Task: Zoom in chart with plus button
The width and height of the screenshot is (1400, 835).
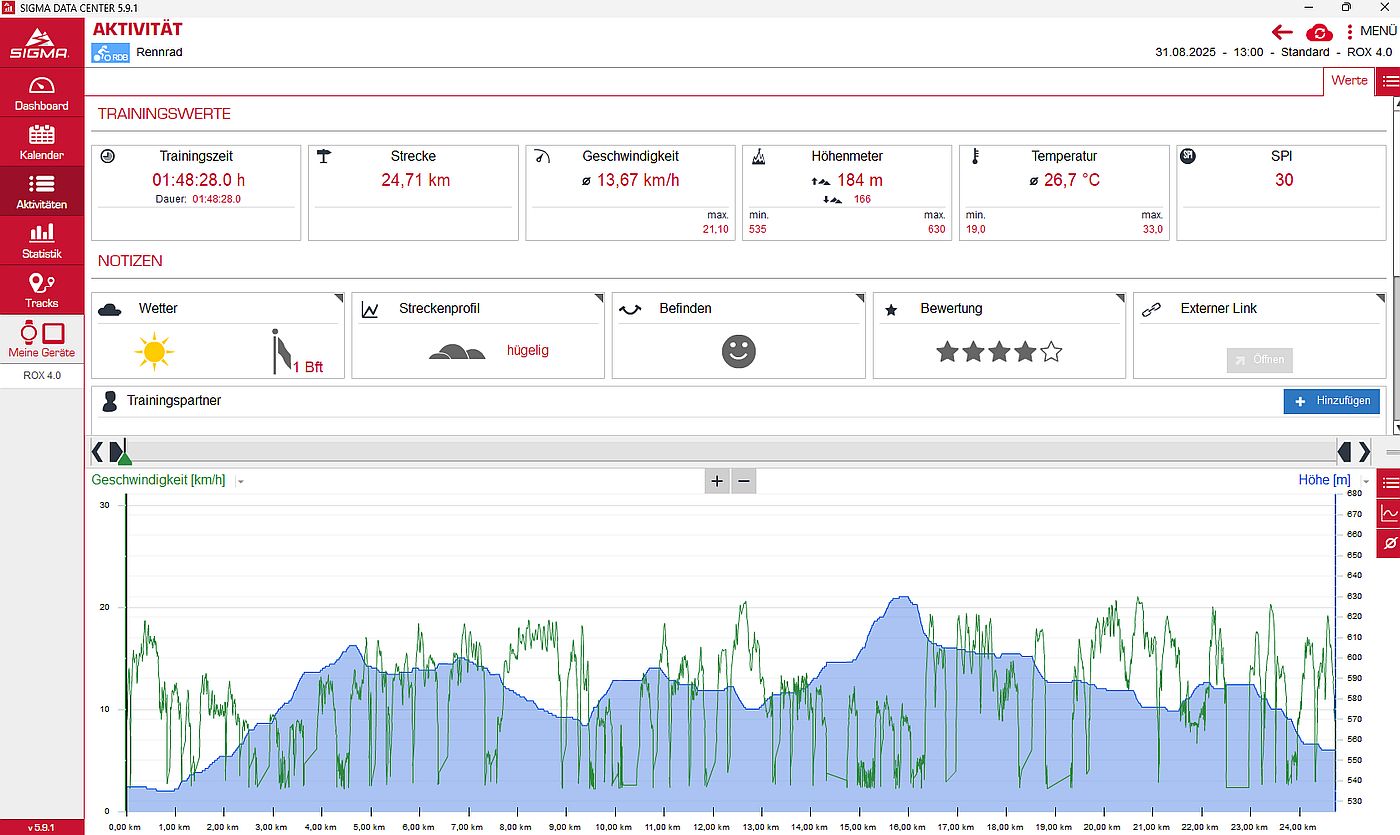Action: click(717, 481)
